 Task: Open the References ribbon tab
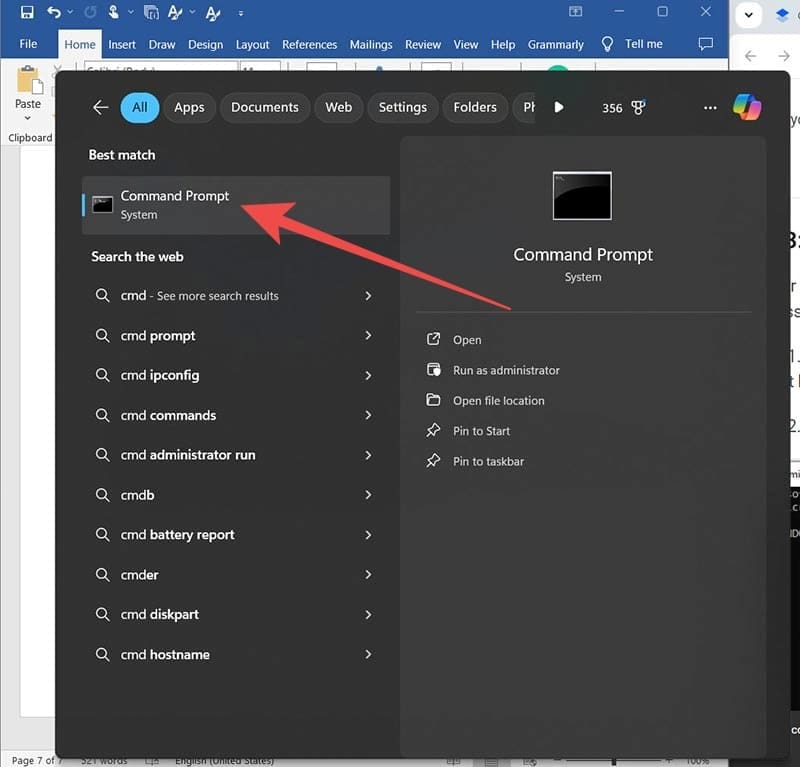(x=309, y=45)
